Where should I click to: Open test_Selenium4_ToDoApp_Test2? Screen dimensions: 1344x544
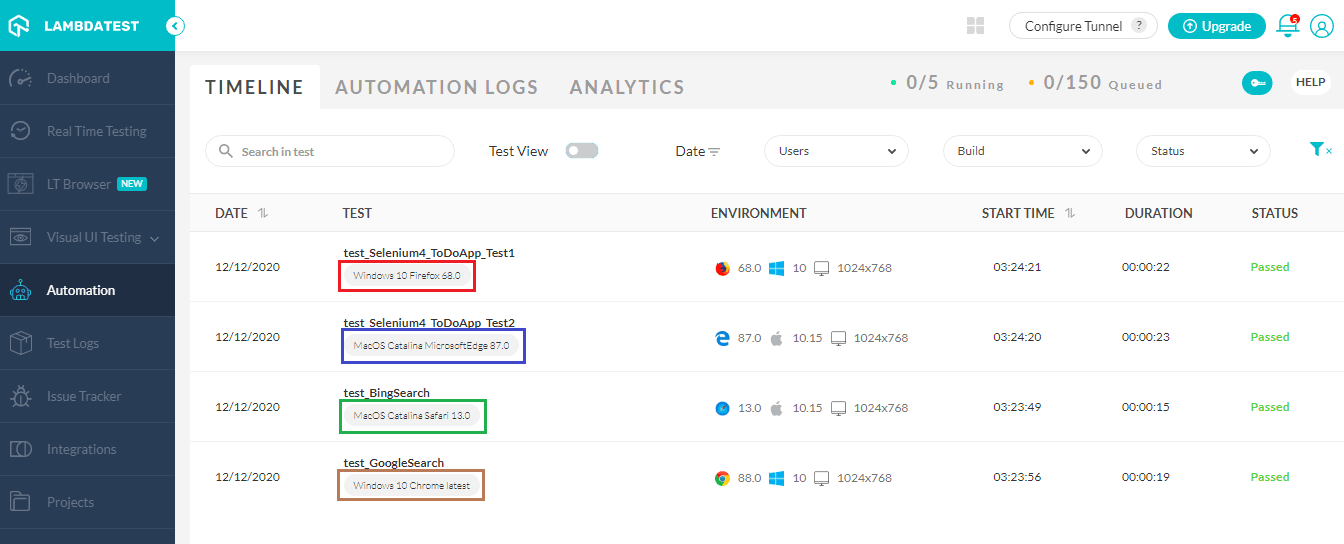(429, 323)
